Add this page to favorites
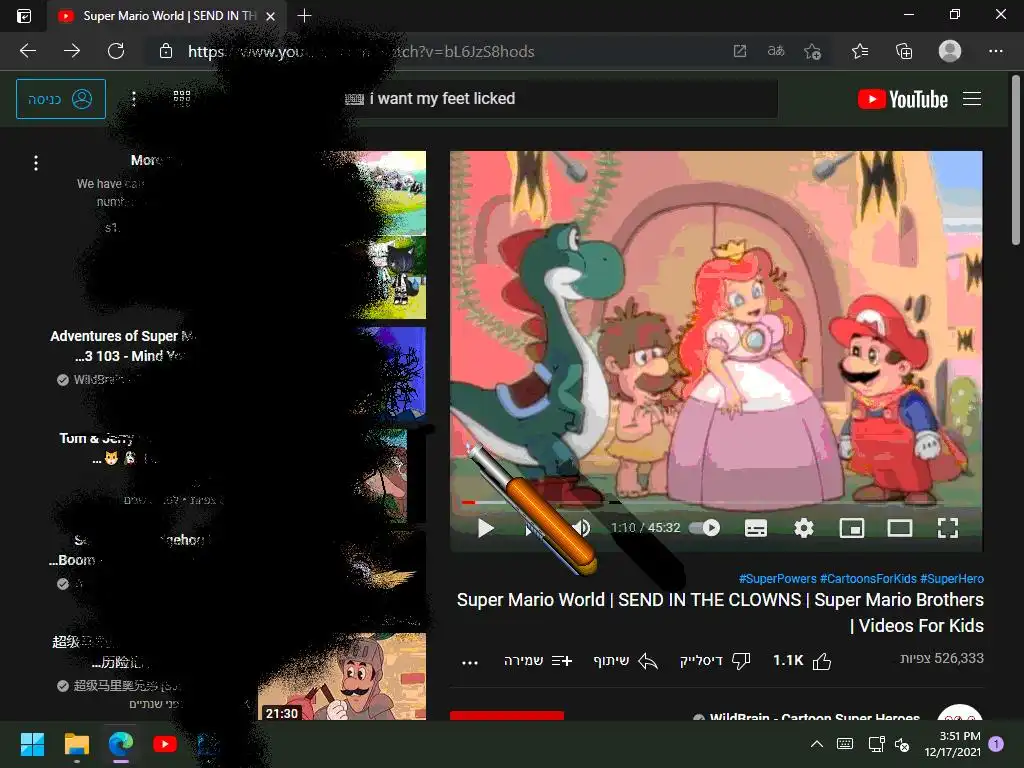 (x=812, y=51)
